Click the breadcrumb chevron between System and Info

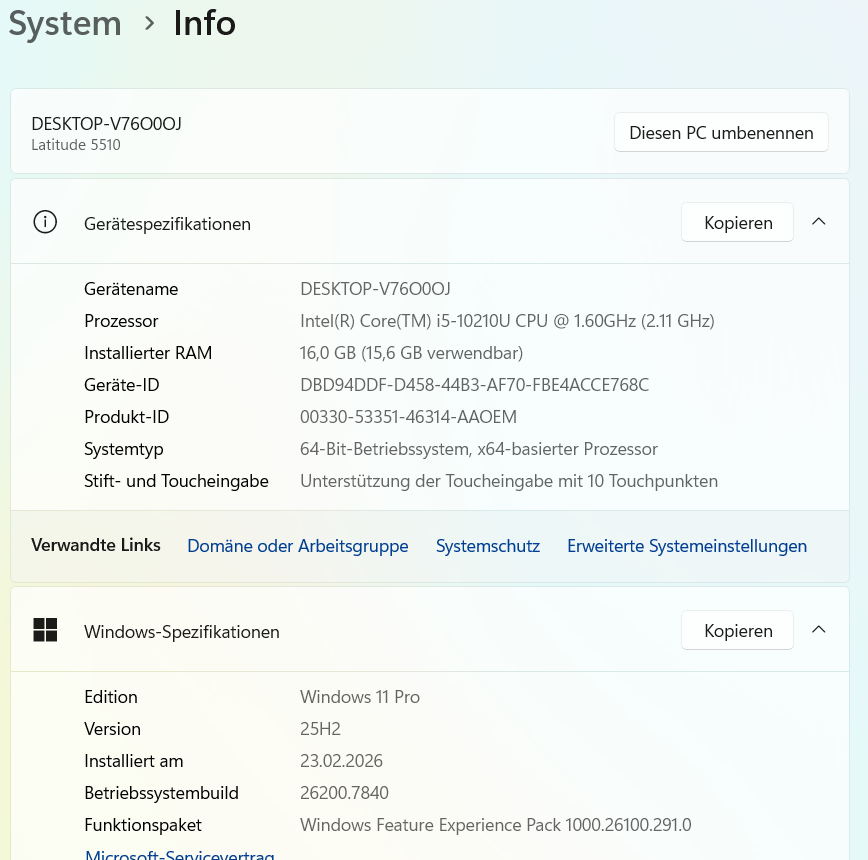[148, 23]
